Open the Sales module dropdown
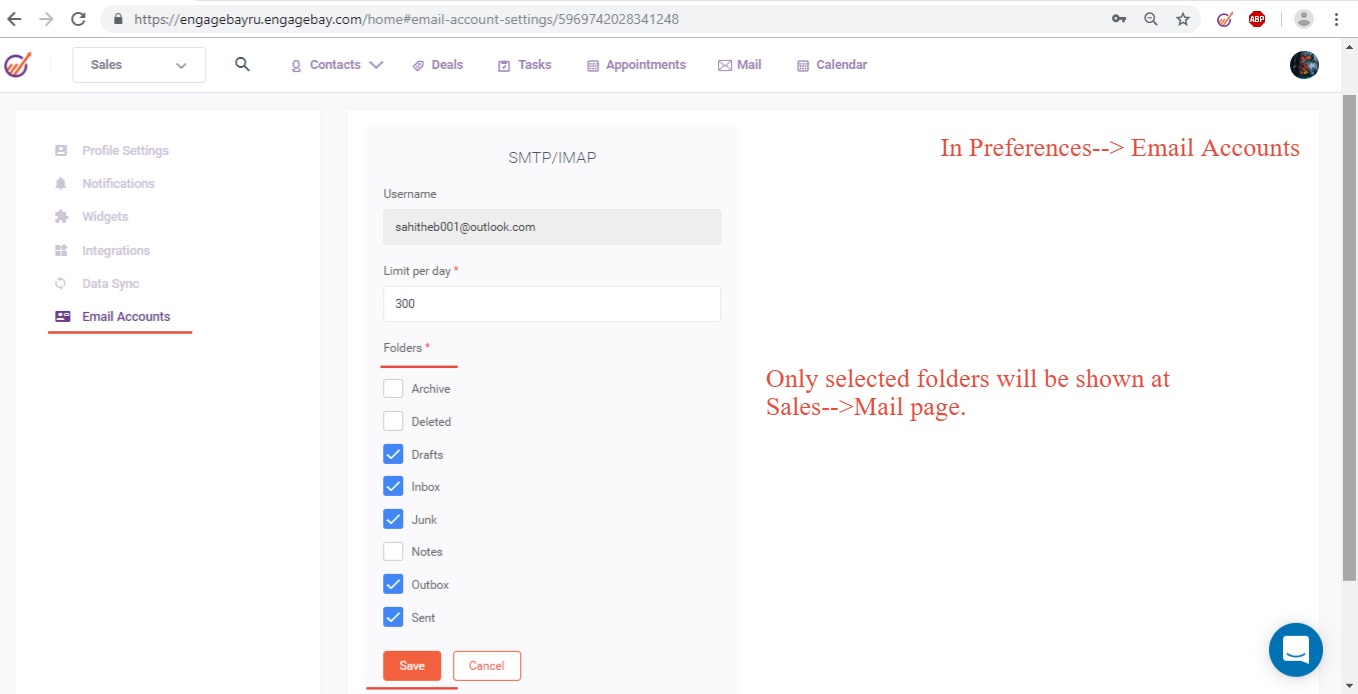Image resolution: width=1358 pixels, height=694 pixels. pyautogui.click(x=139, y=65)
